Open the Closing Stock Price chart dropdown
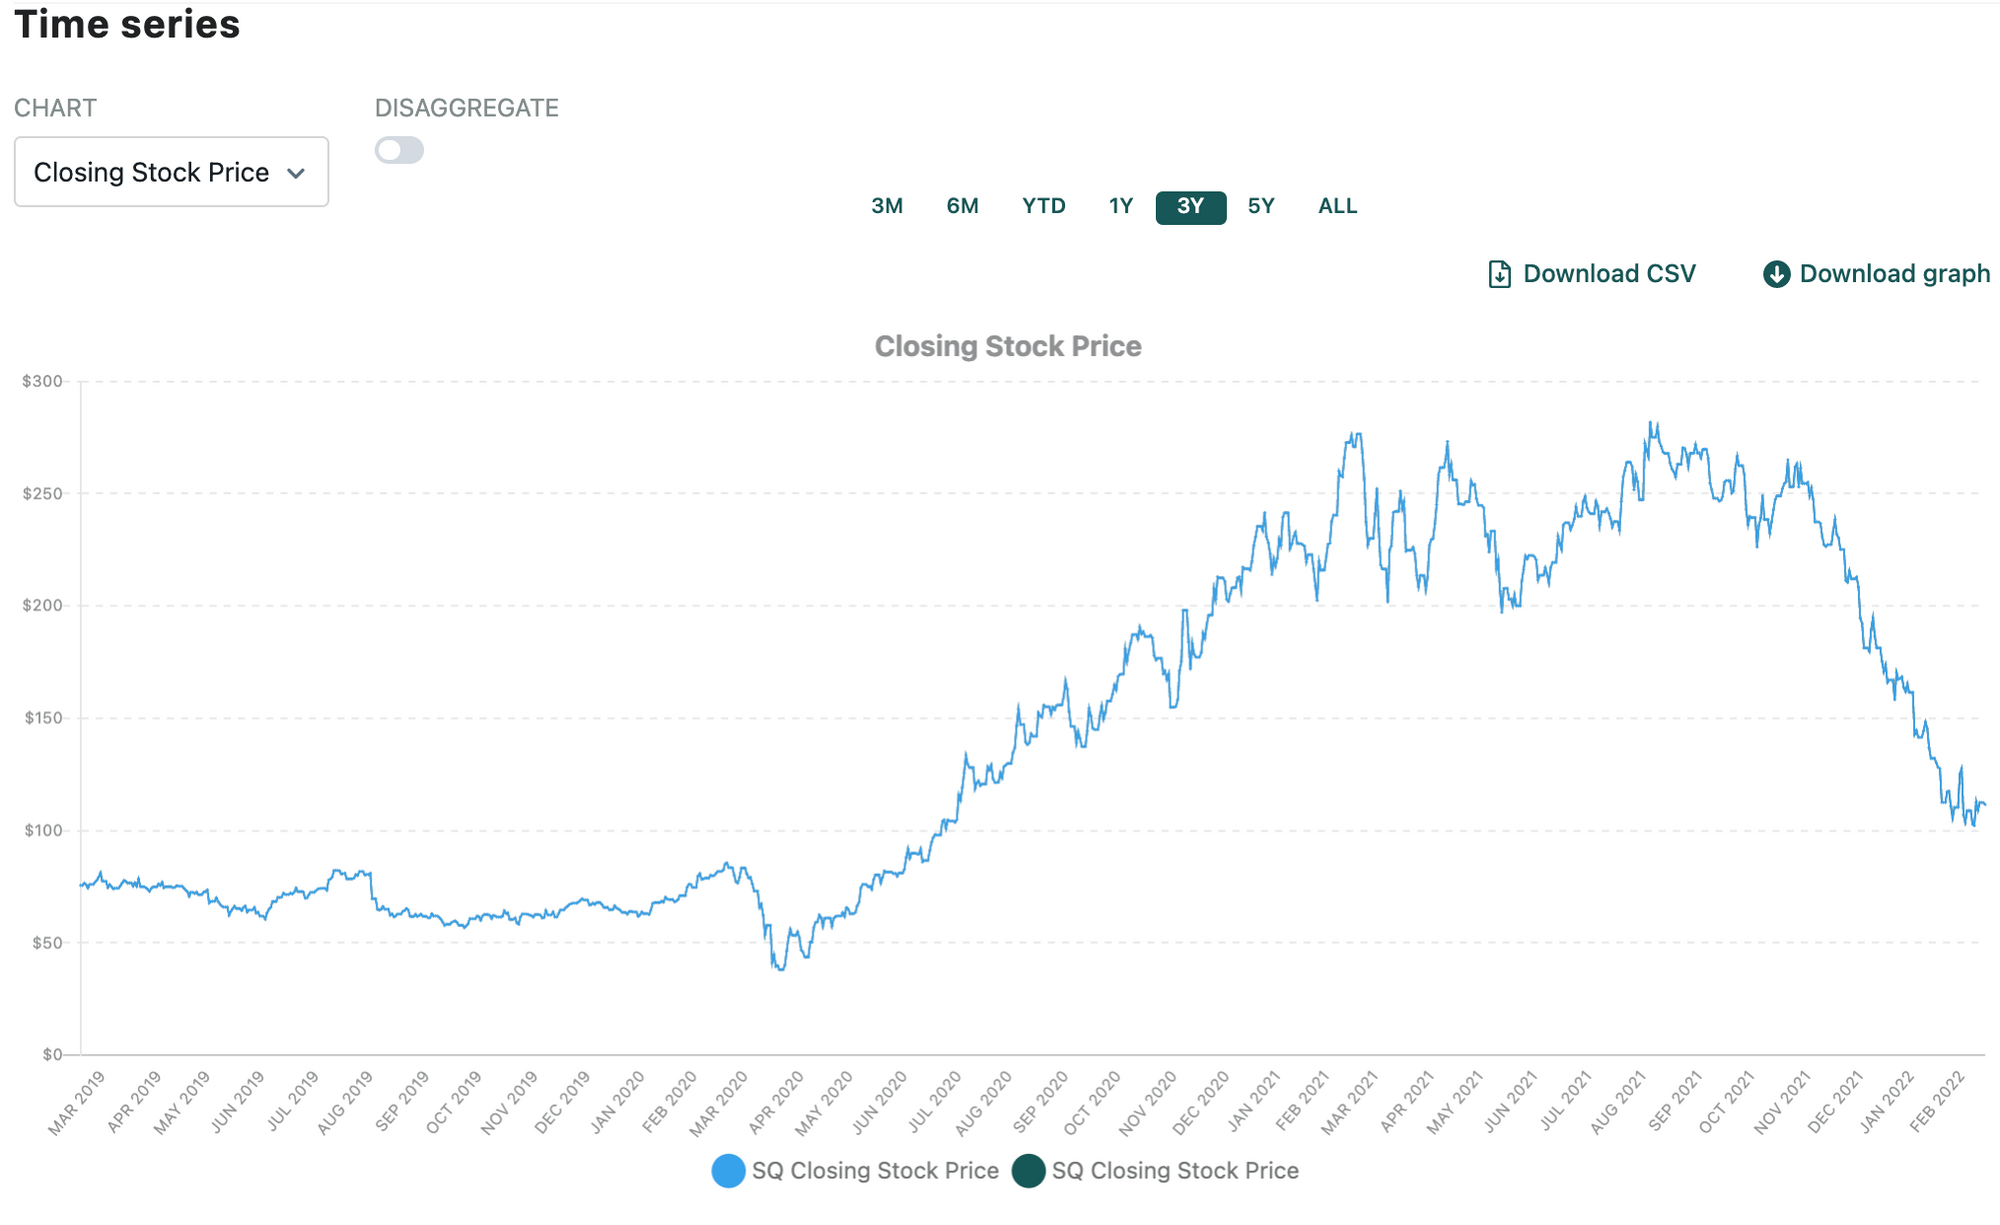2000x1225 pixels. tap(171, 172)
